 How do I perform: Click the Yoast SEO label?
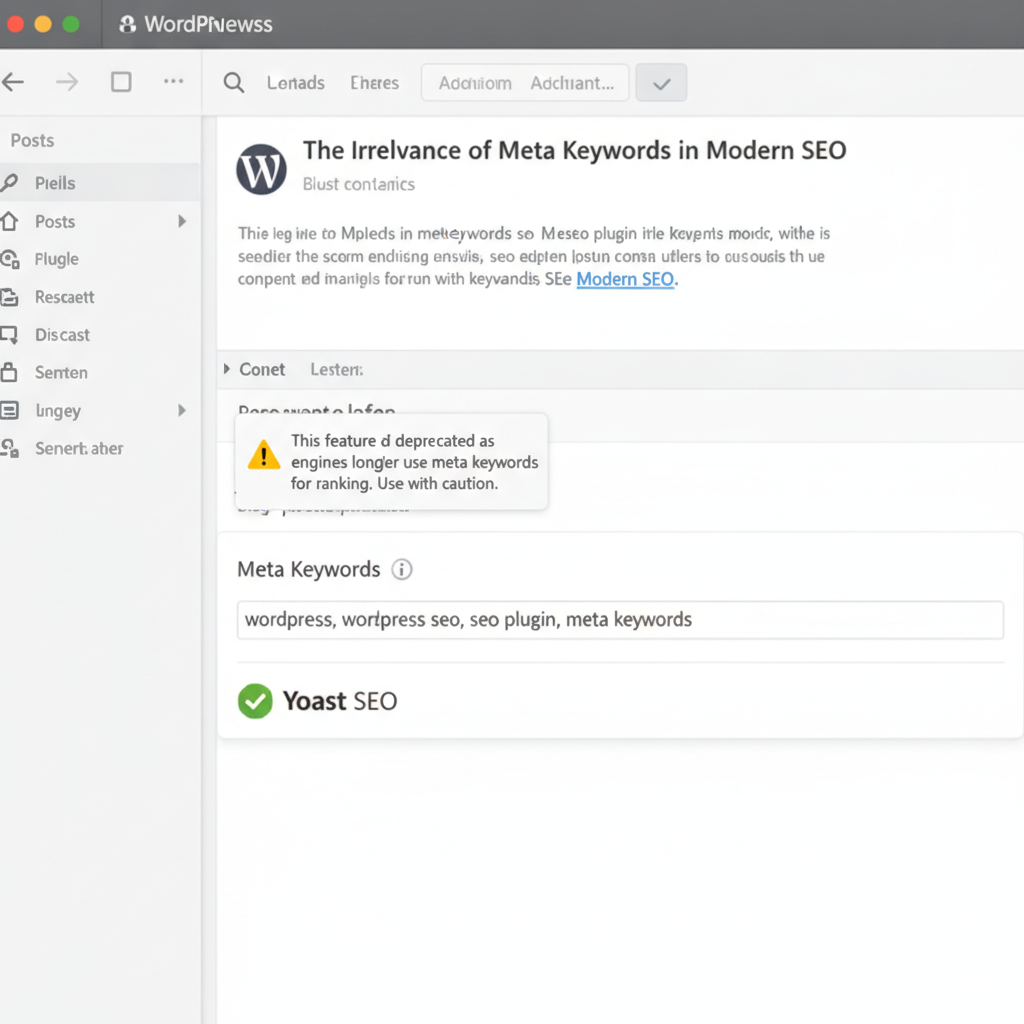pos(340,701)
